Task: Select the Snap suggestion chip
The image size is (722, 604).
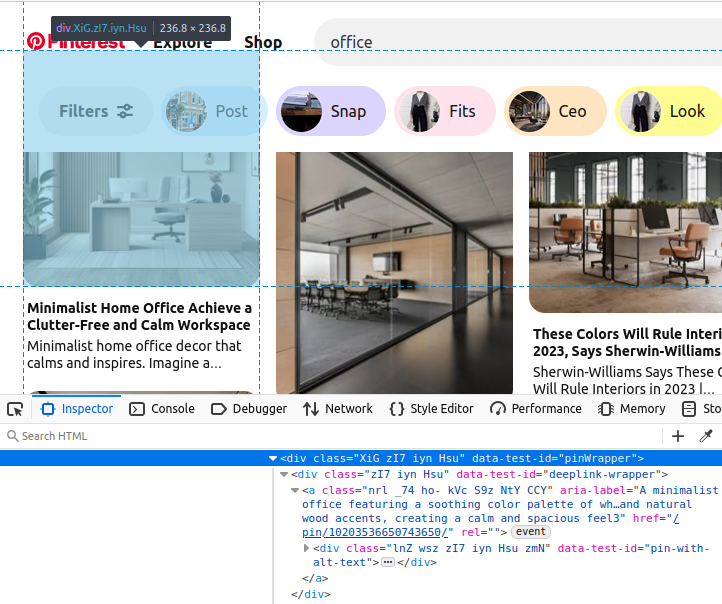Action: click(331, 111)
